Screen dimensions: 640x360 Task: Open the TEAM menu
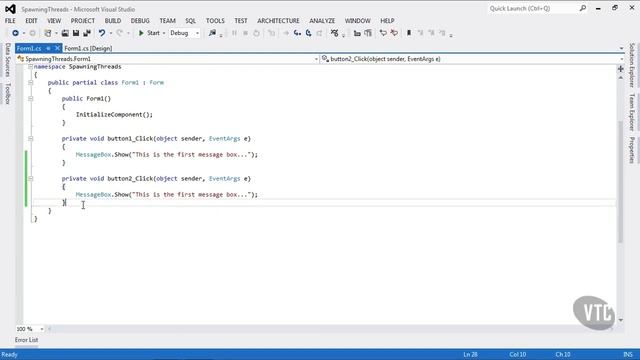click(167, 20)
